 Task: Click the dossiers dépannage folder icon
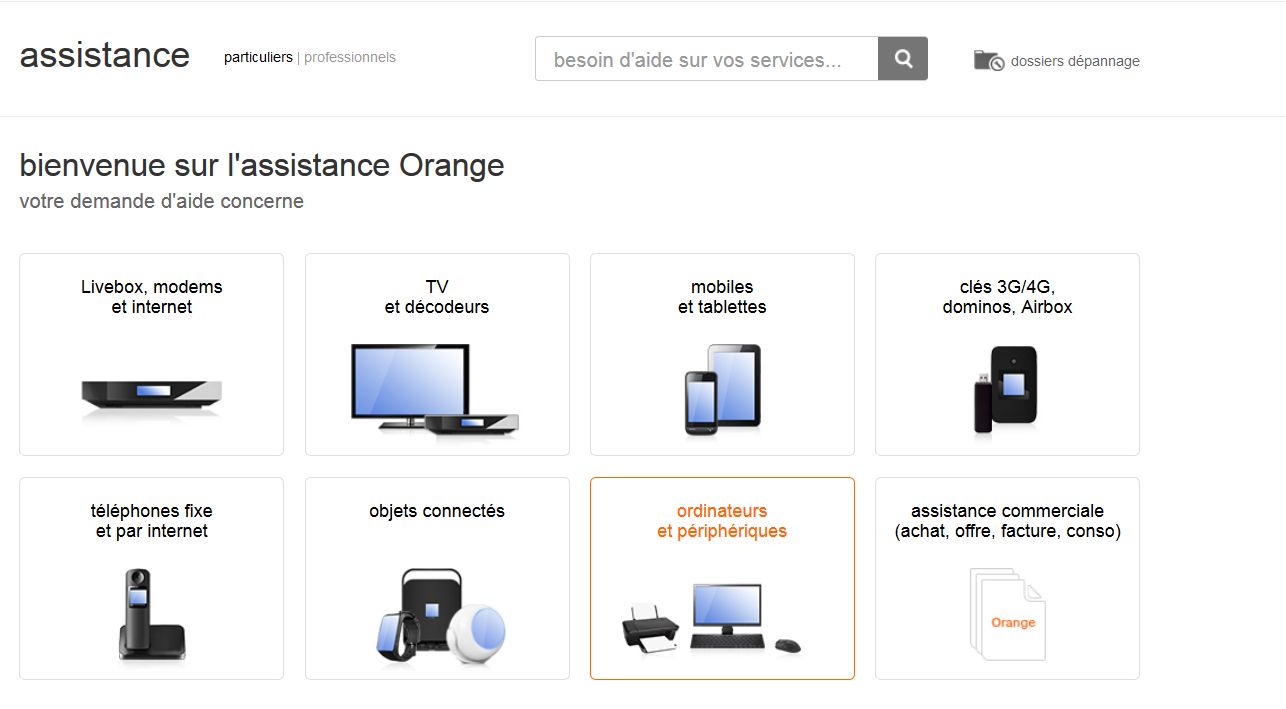pos(989,61)
